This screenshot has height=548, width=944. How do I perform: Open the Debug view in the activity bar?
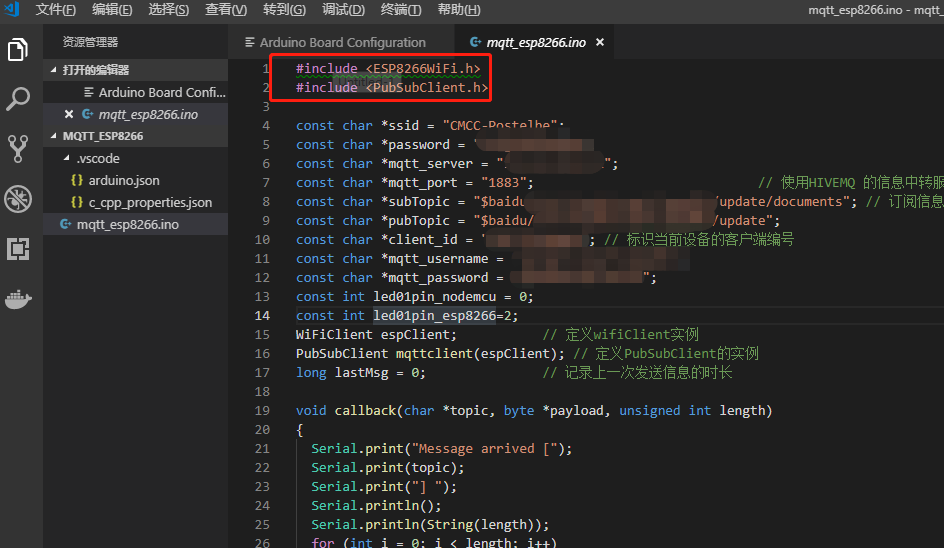(18, 199)
